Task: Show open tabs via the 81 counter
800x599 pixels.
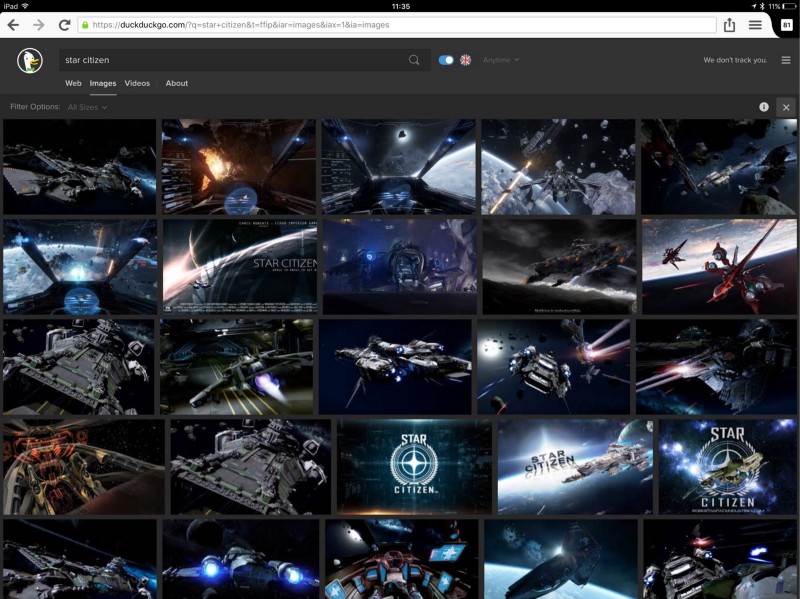Action: click(x=786, y=24)
